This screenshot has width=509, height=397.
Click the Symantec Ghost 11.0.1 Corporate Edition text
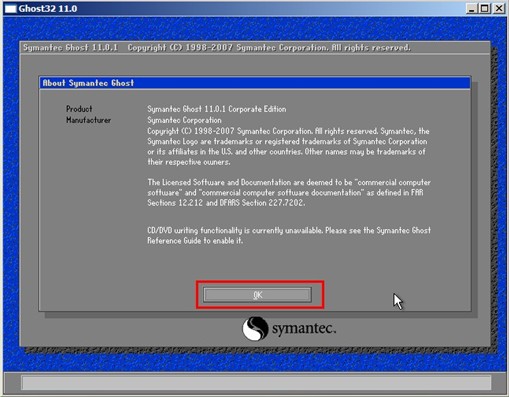pos(217,109)
